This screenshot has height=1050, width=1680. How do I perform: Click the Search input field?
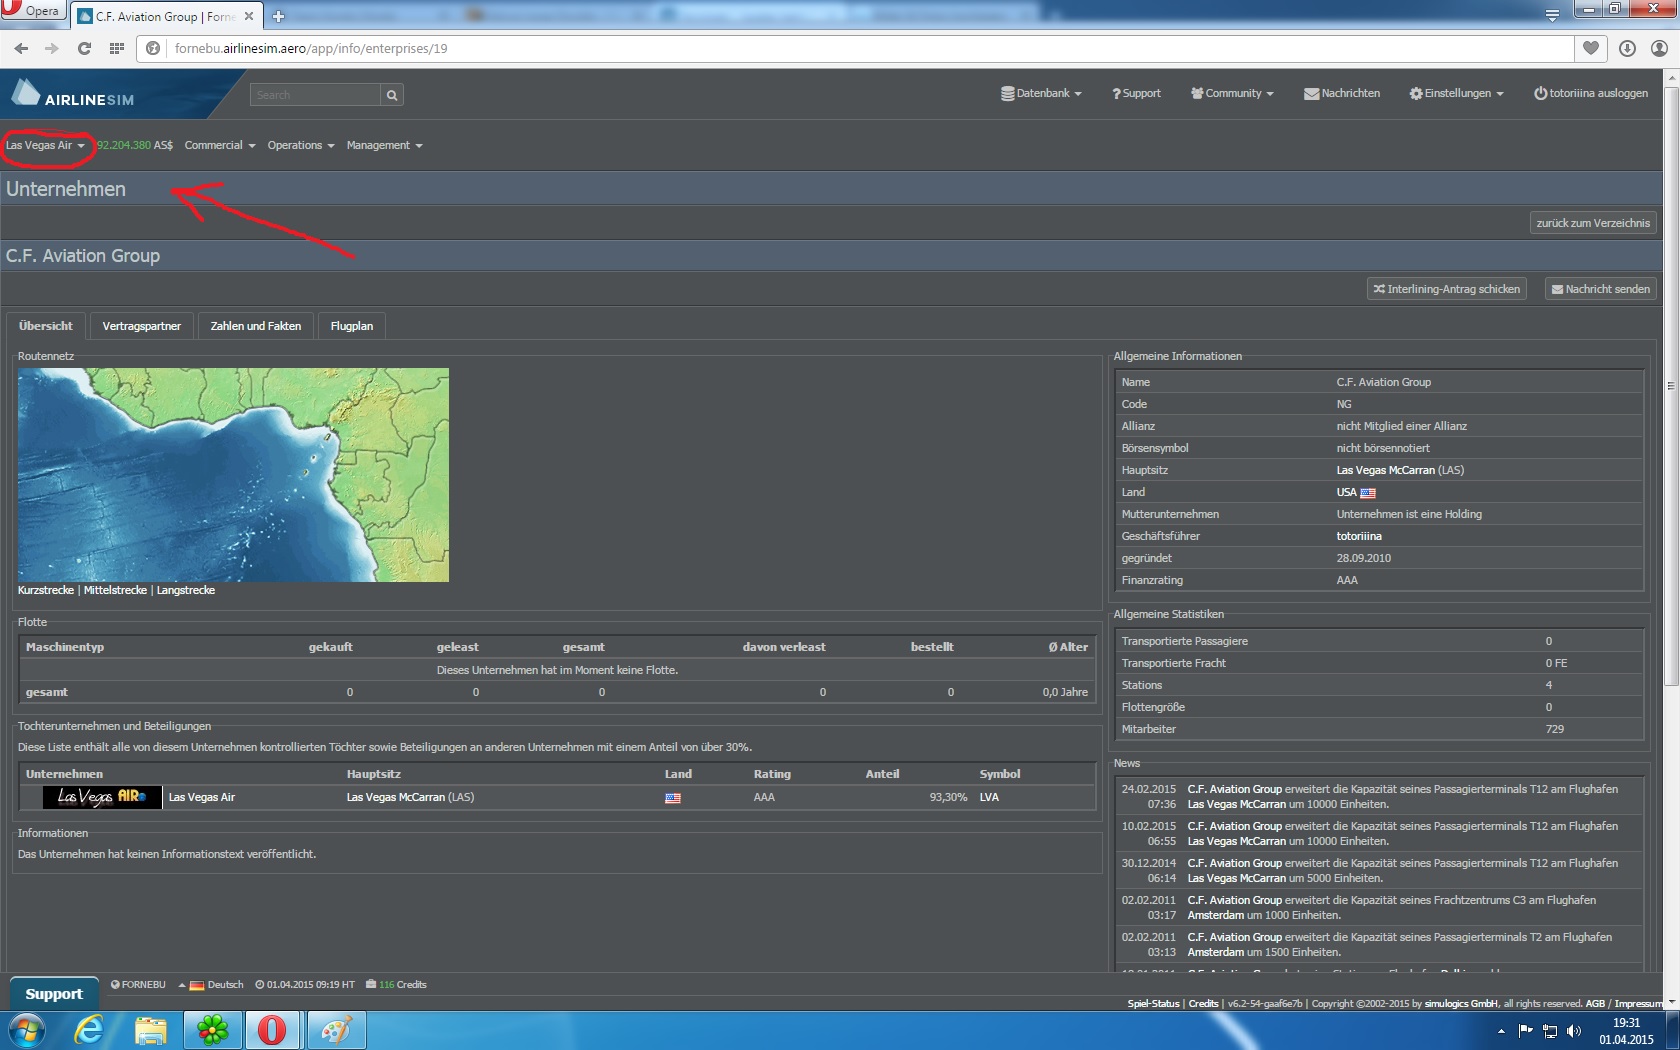tap(315, 95)
